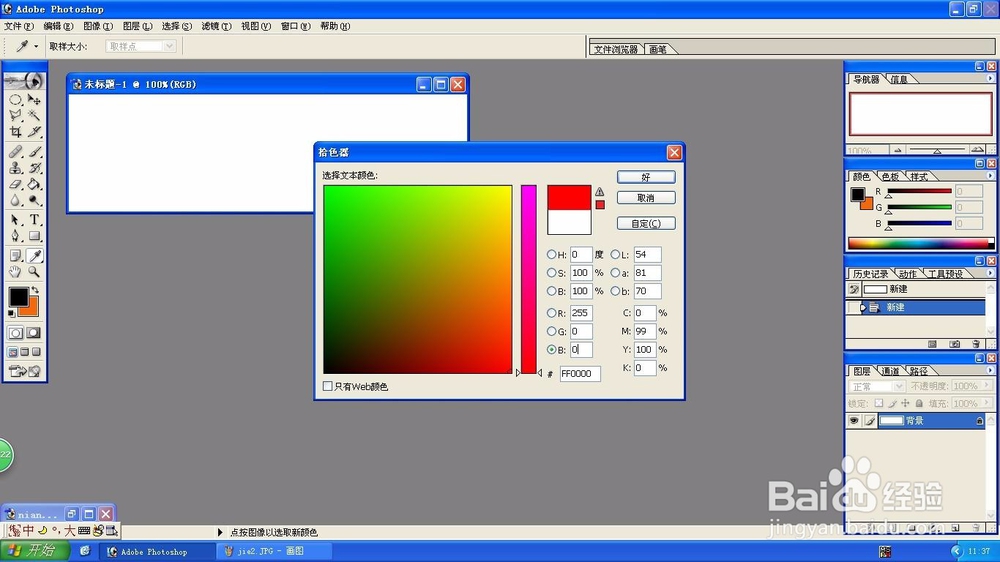Select the Rectangle shape tool
Viewport: 1000px width, 562px height.
pos(34,236)
